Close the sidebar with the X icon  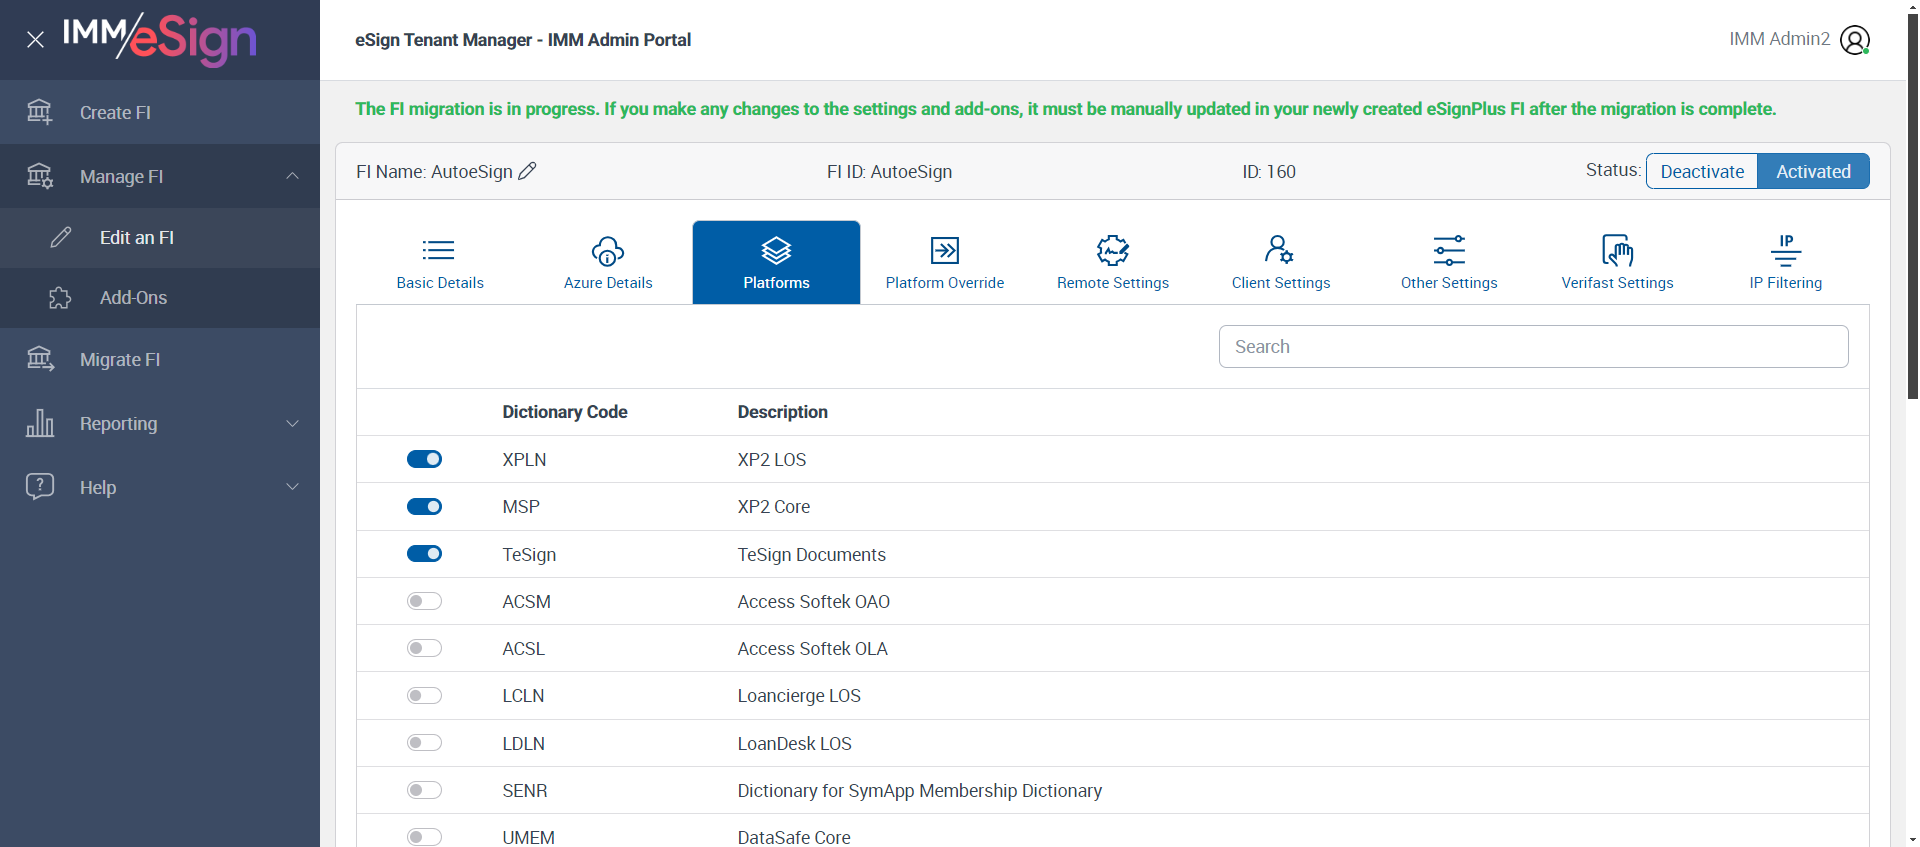coord(35,40)
